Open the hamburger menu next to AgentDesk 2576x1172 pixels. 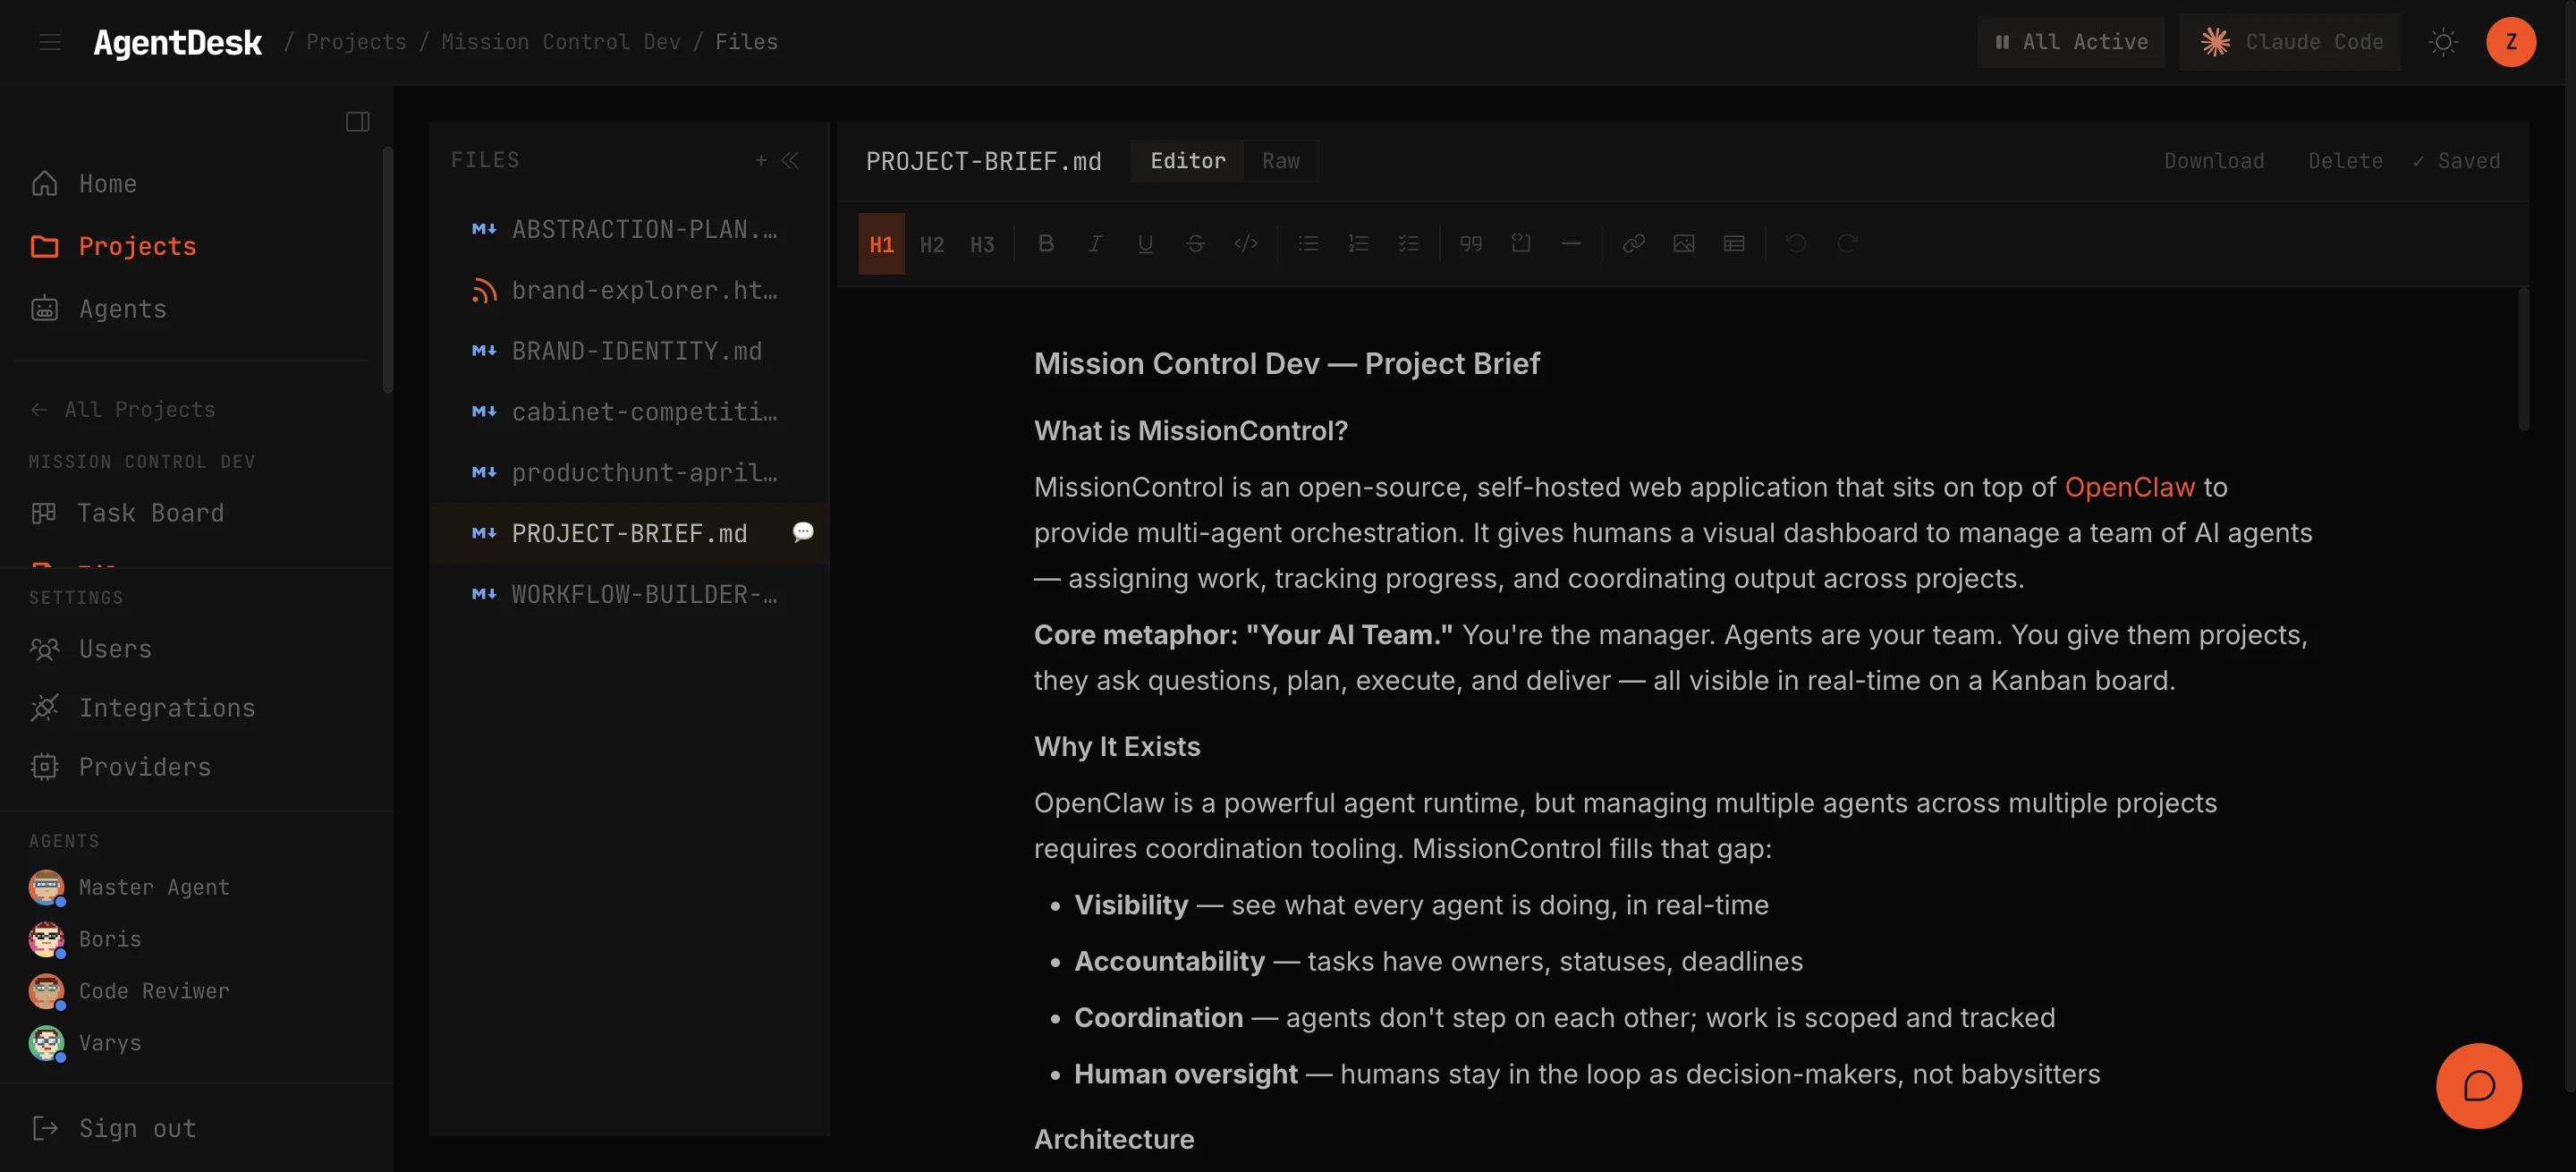point(50,42)
